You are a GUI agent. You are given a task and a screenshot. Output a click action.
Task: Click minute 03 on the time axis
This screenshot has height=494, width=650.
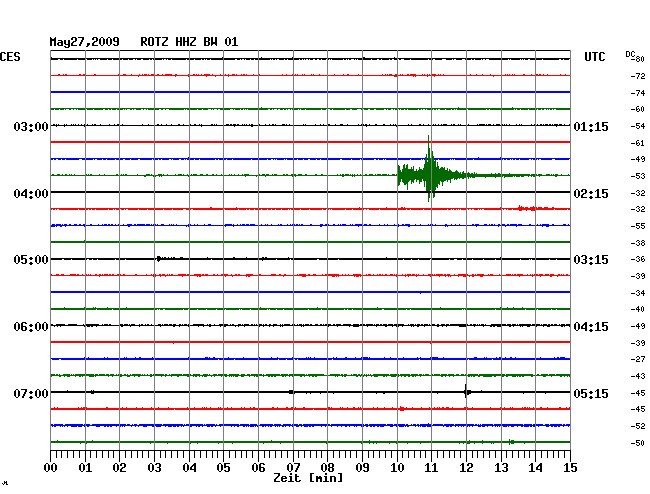pyautogui.click(x=154, y=468)
